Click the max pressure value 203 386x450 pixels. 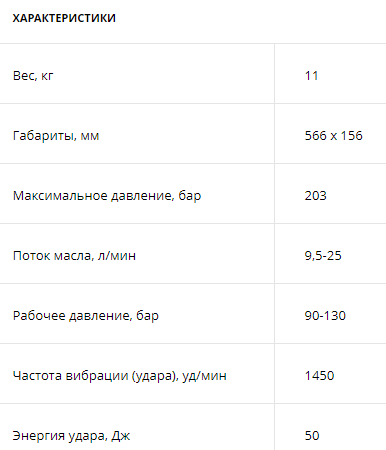(x=315, y=196)
